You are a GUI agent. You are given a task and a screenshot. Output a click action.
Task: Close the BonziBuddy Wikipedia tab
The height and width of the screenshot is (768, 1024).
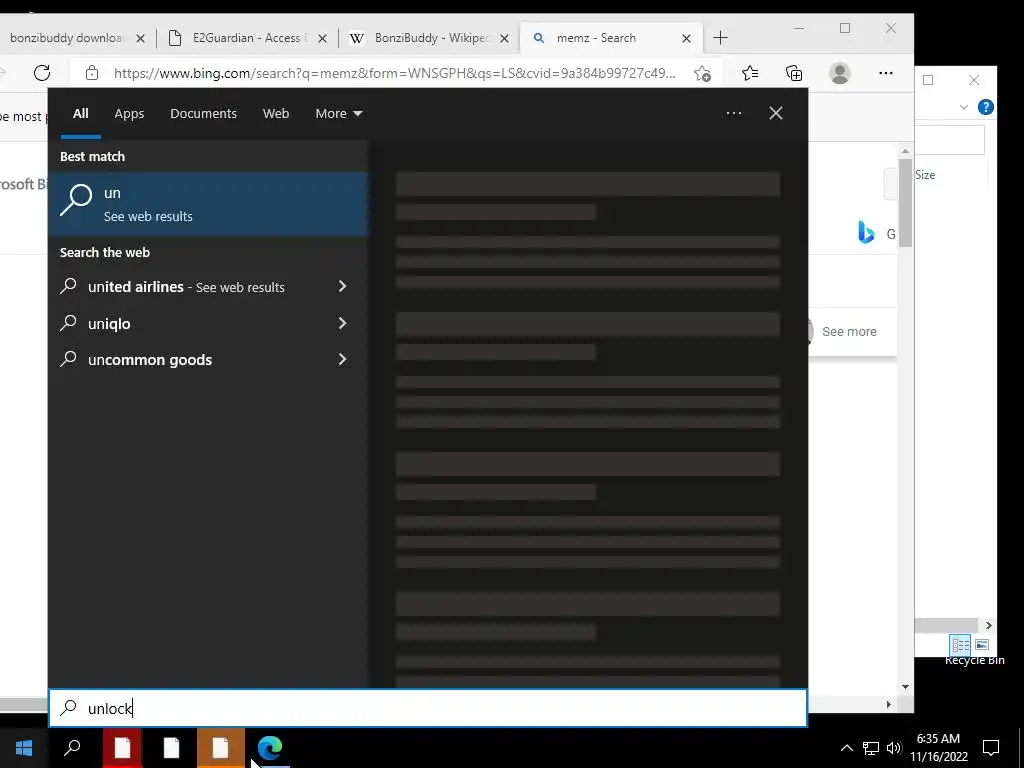504,39
